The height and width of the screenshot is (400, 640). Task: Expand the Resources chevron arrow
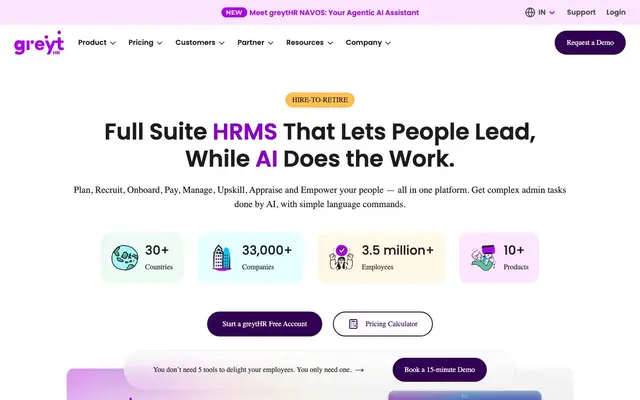click(x=330, y=43)
